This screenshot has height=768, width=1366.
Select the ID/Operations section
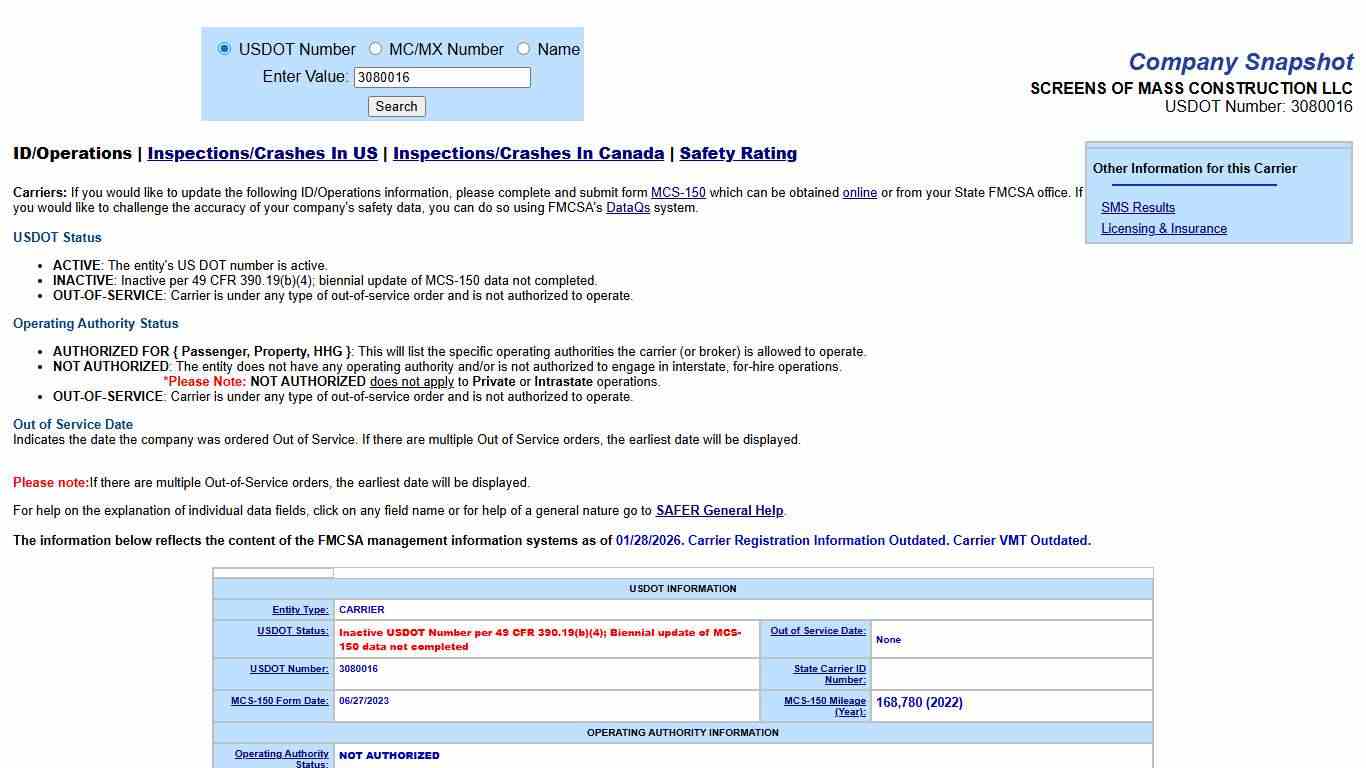(73, 153)
